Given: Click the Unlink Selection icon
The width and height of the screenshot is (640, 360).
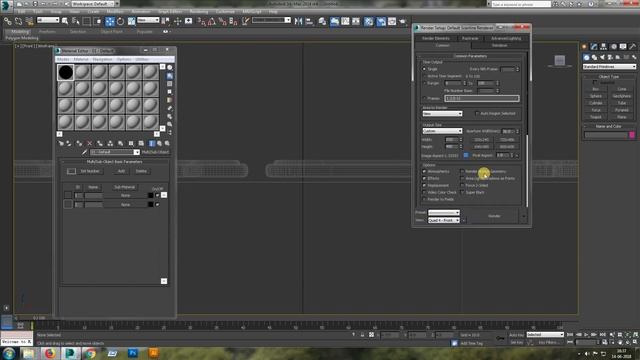Looking at the screenshot, I should tap(18, 21).
